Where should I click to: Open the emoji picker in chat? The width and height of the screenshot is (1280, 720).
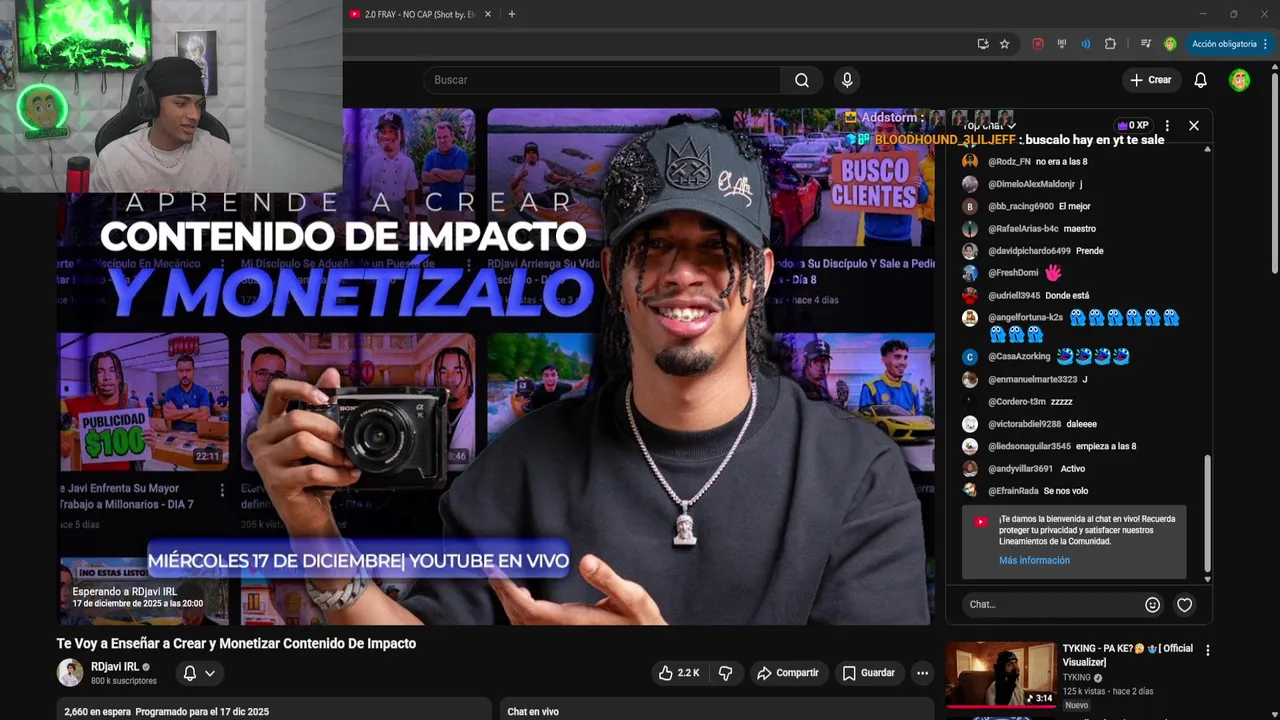coord(1153,605)
